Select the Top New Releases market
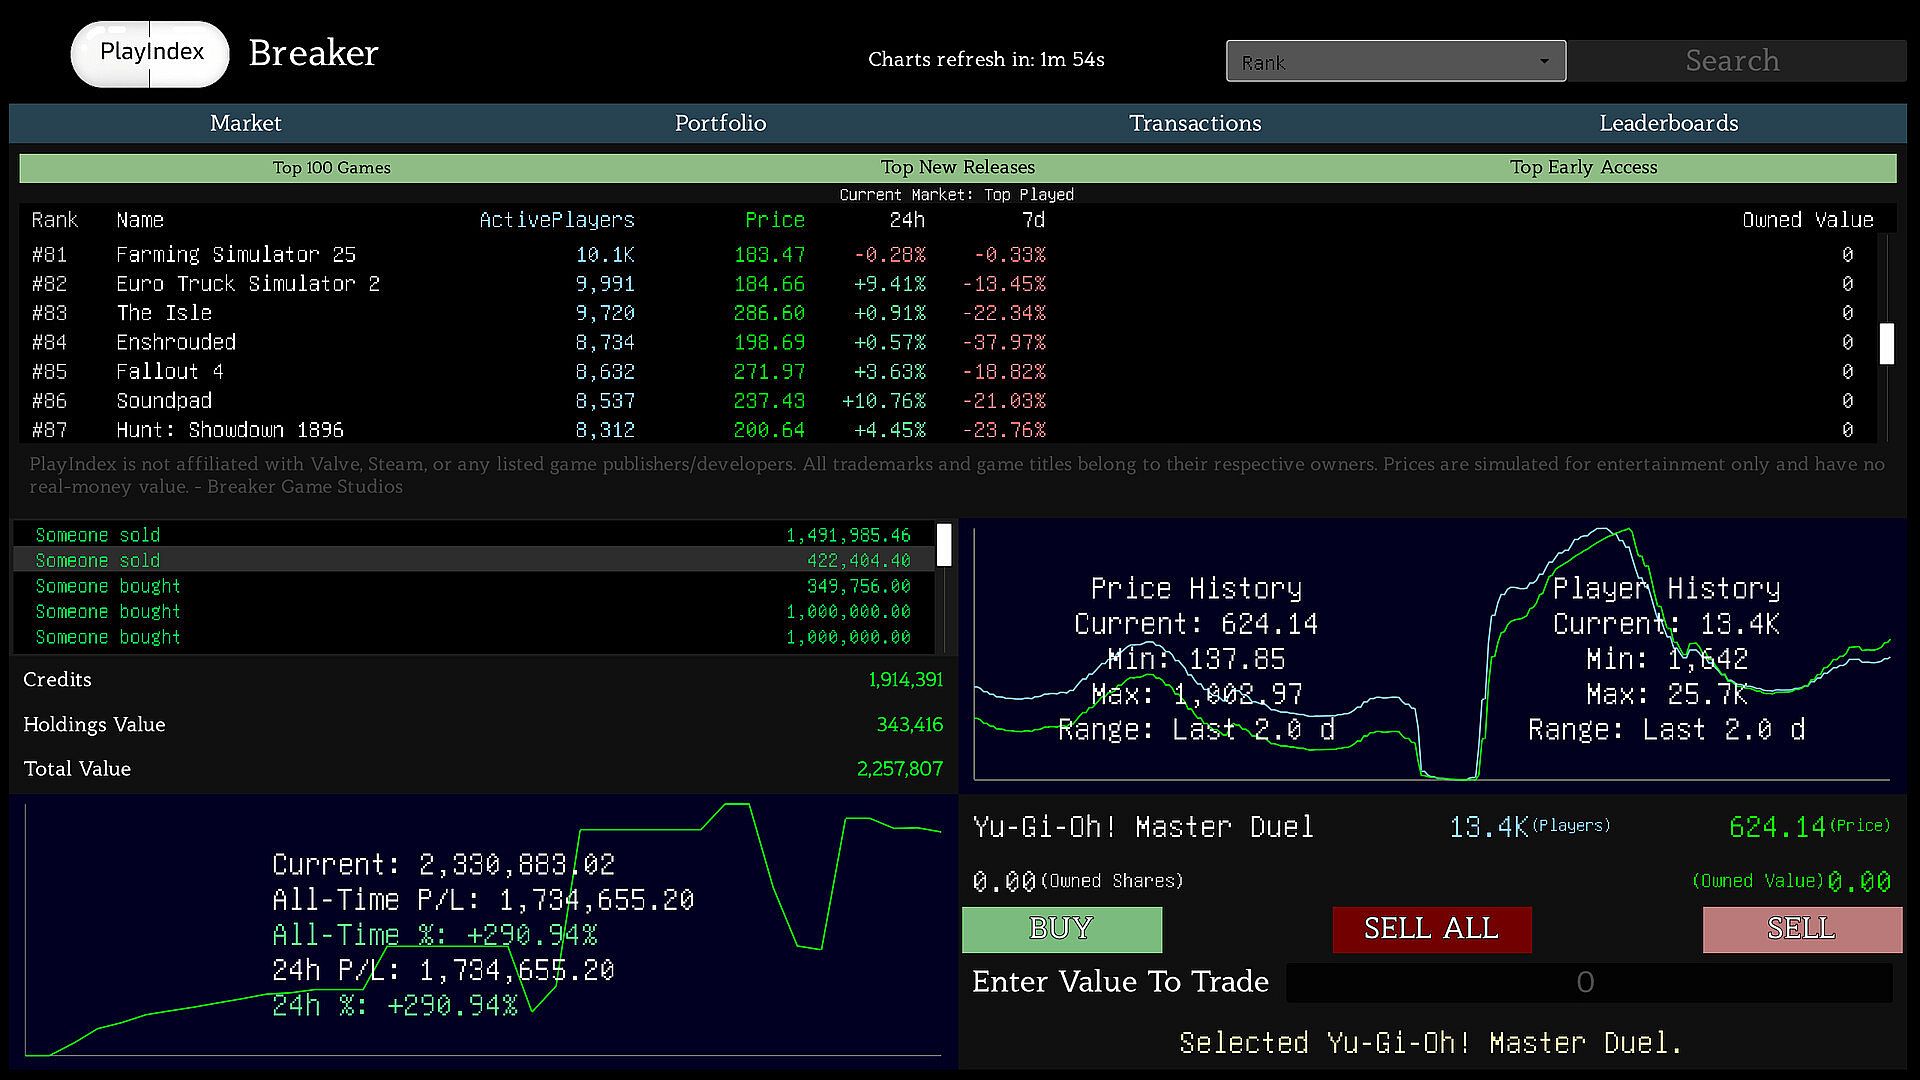 tap(958, 168)
